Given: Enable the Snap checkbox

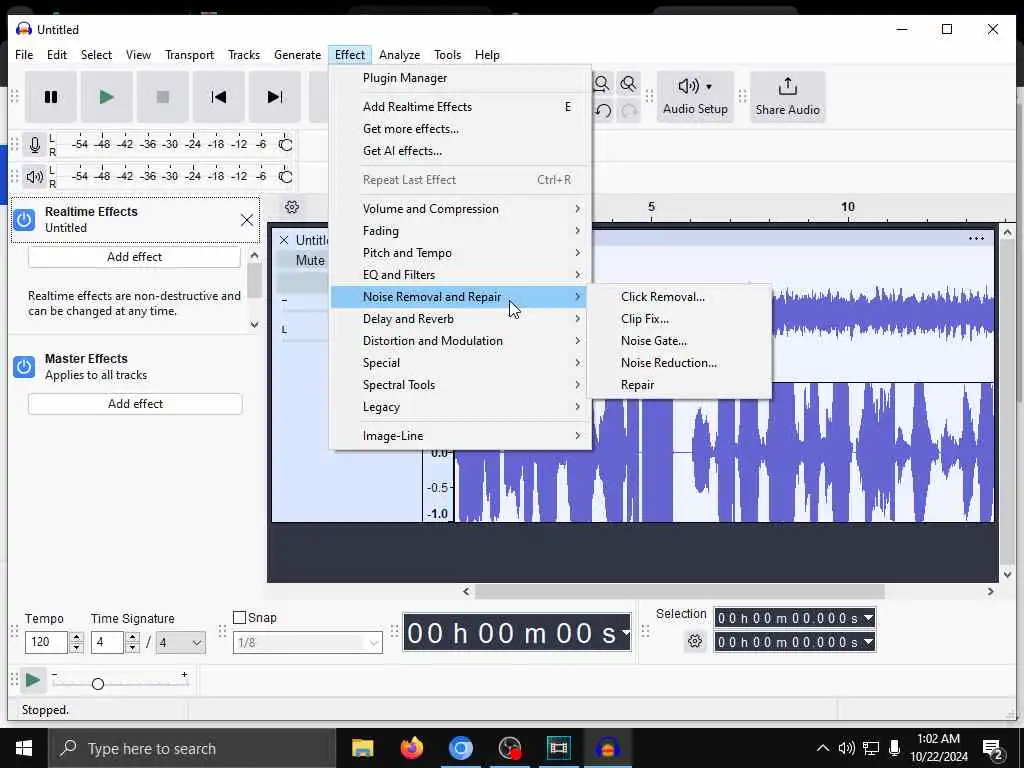Looking at the screenshot, I should click(240, 617).
